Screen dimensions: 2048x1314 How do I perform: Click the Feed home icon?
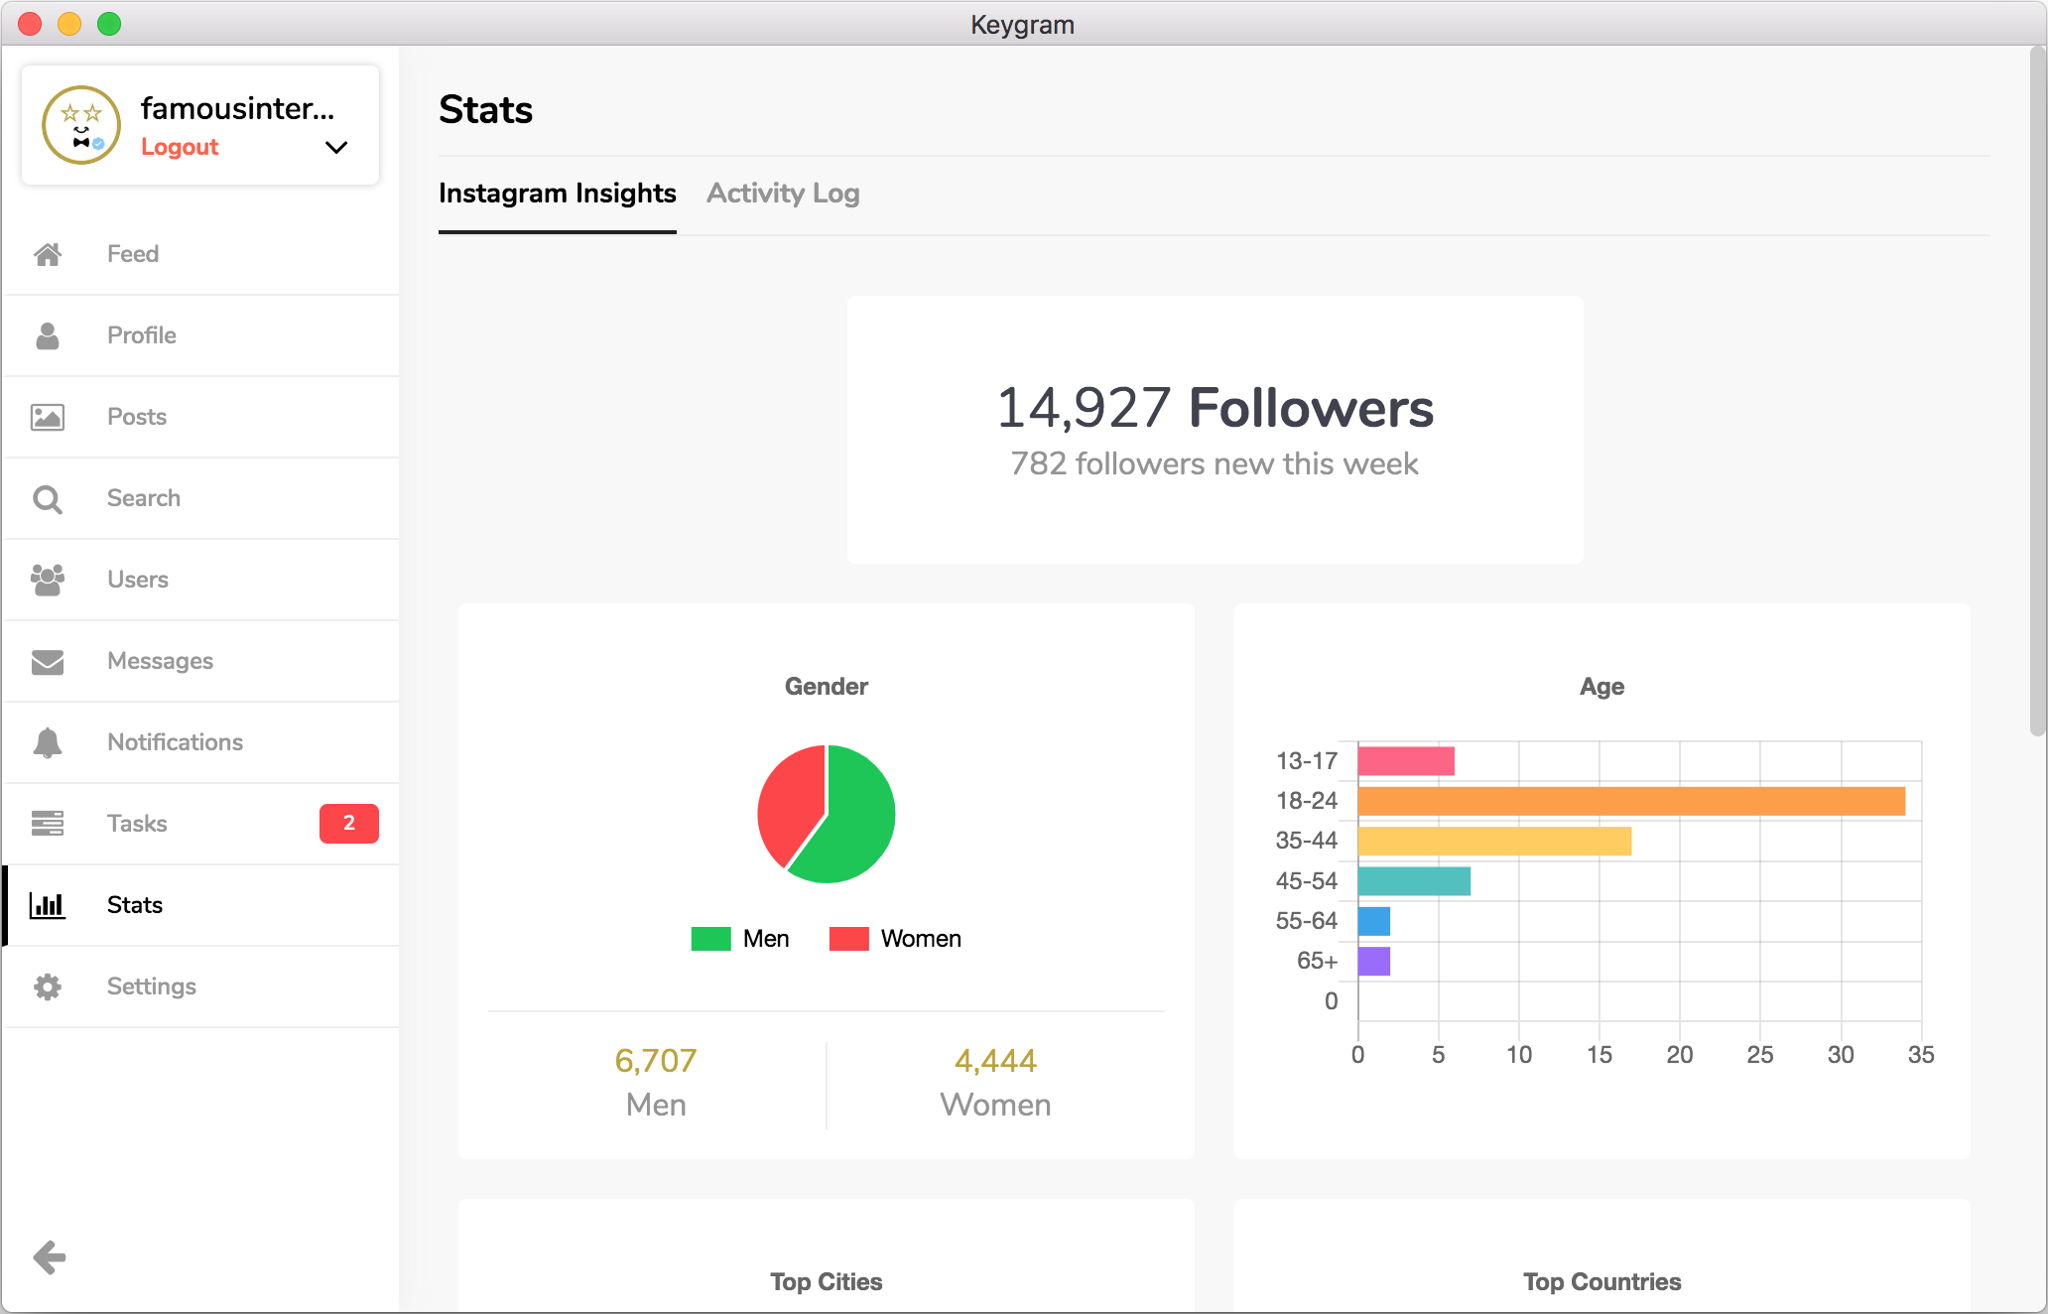click(x=48, y=254)
